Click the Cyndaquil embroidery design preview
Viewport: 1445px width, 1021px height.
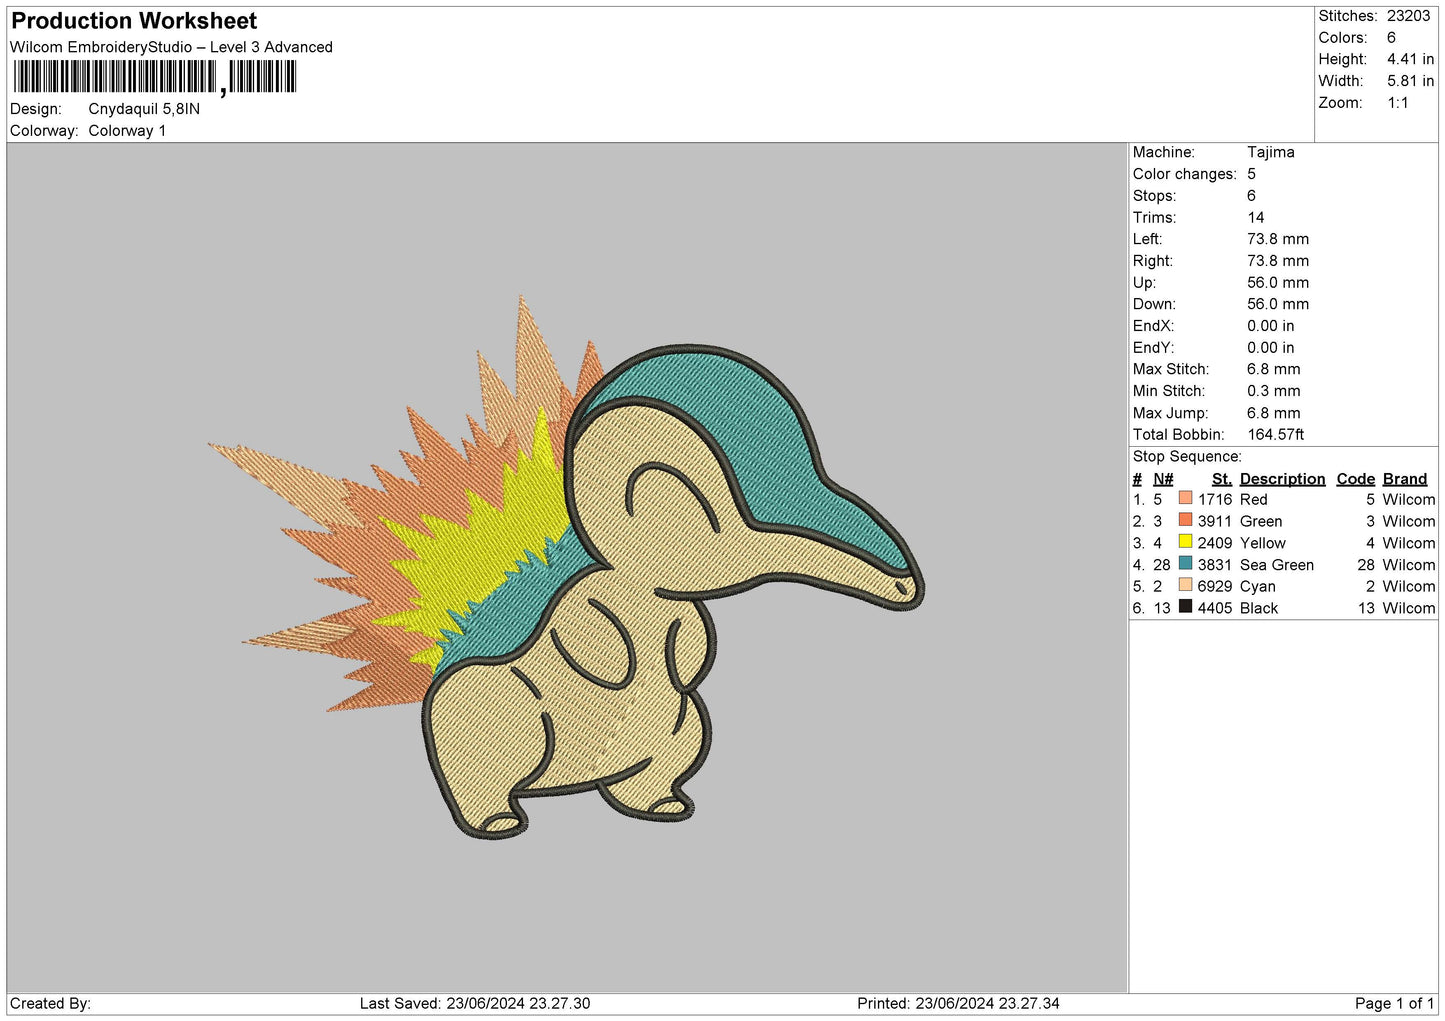point(566,566)
